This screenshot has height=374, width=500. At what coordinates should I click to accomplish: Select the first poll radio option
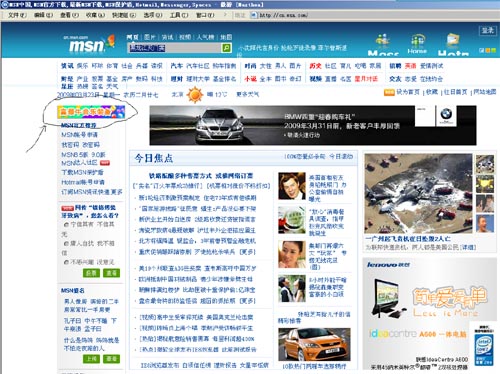(x=66, y=225)
